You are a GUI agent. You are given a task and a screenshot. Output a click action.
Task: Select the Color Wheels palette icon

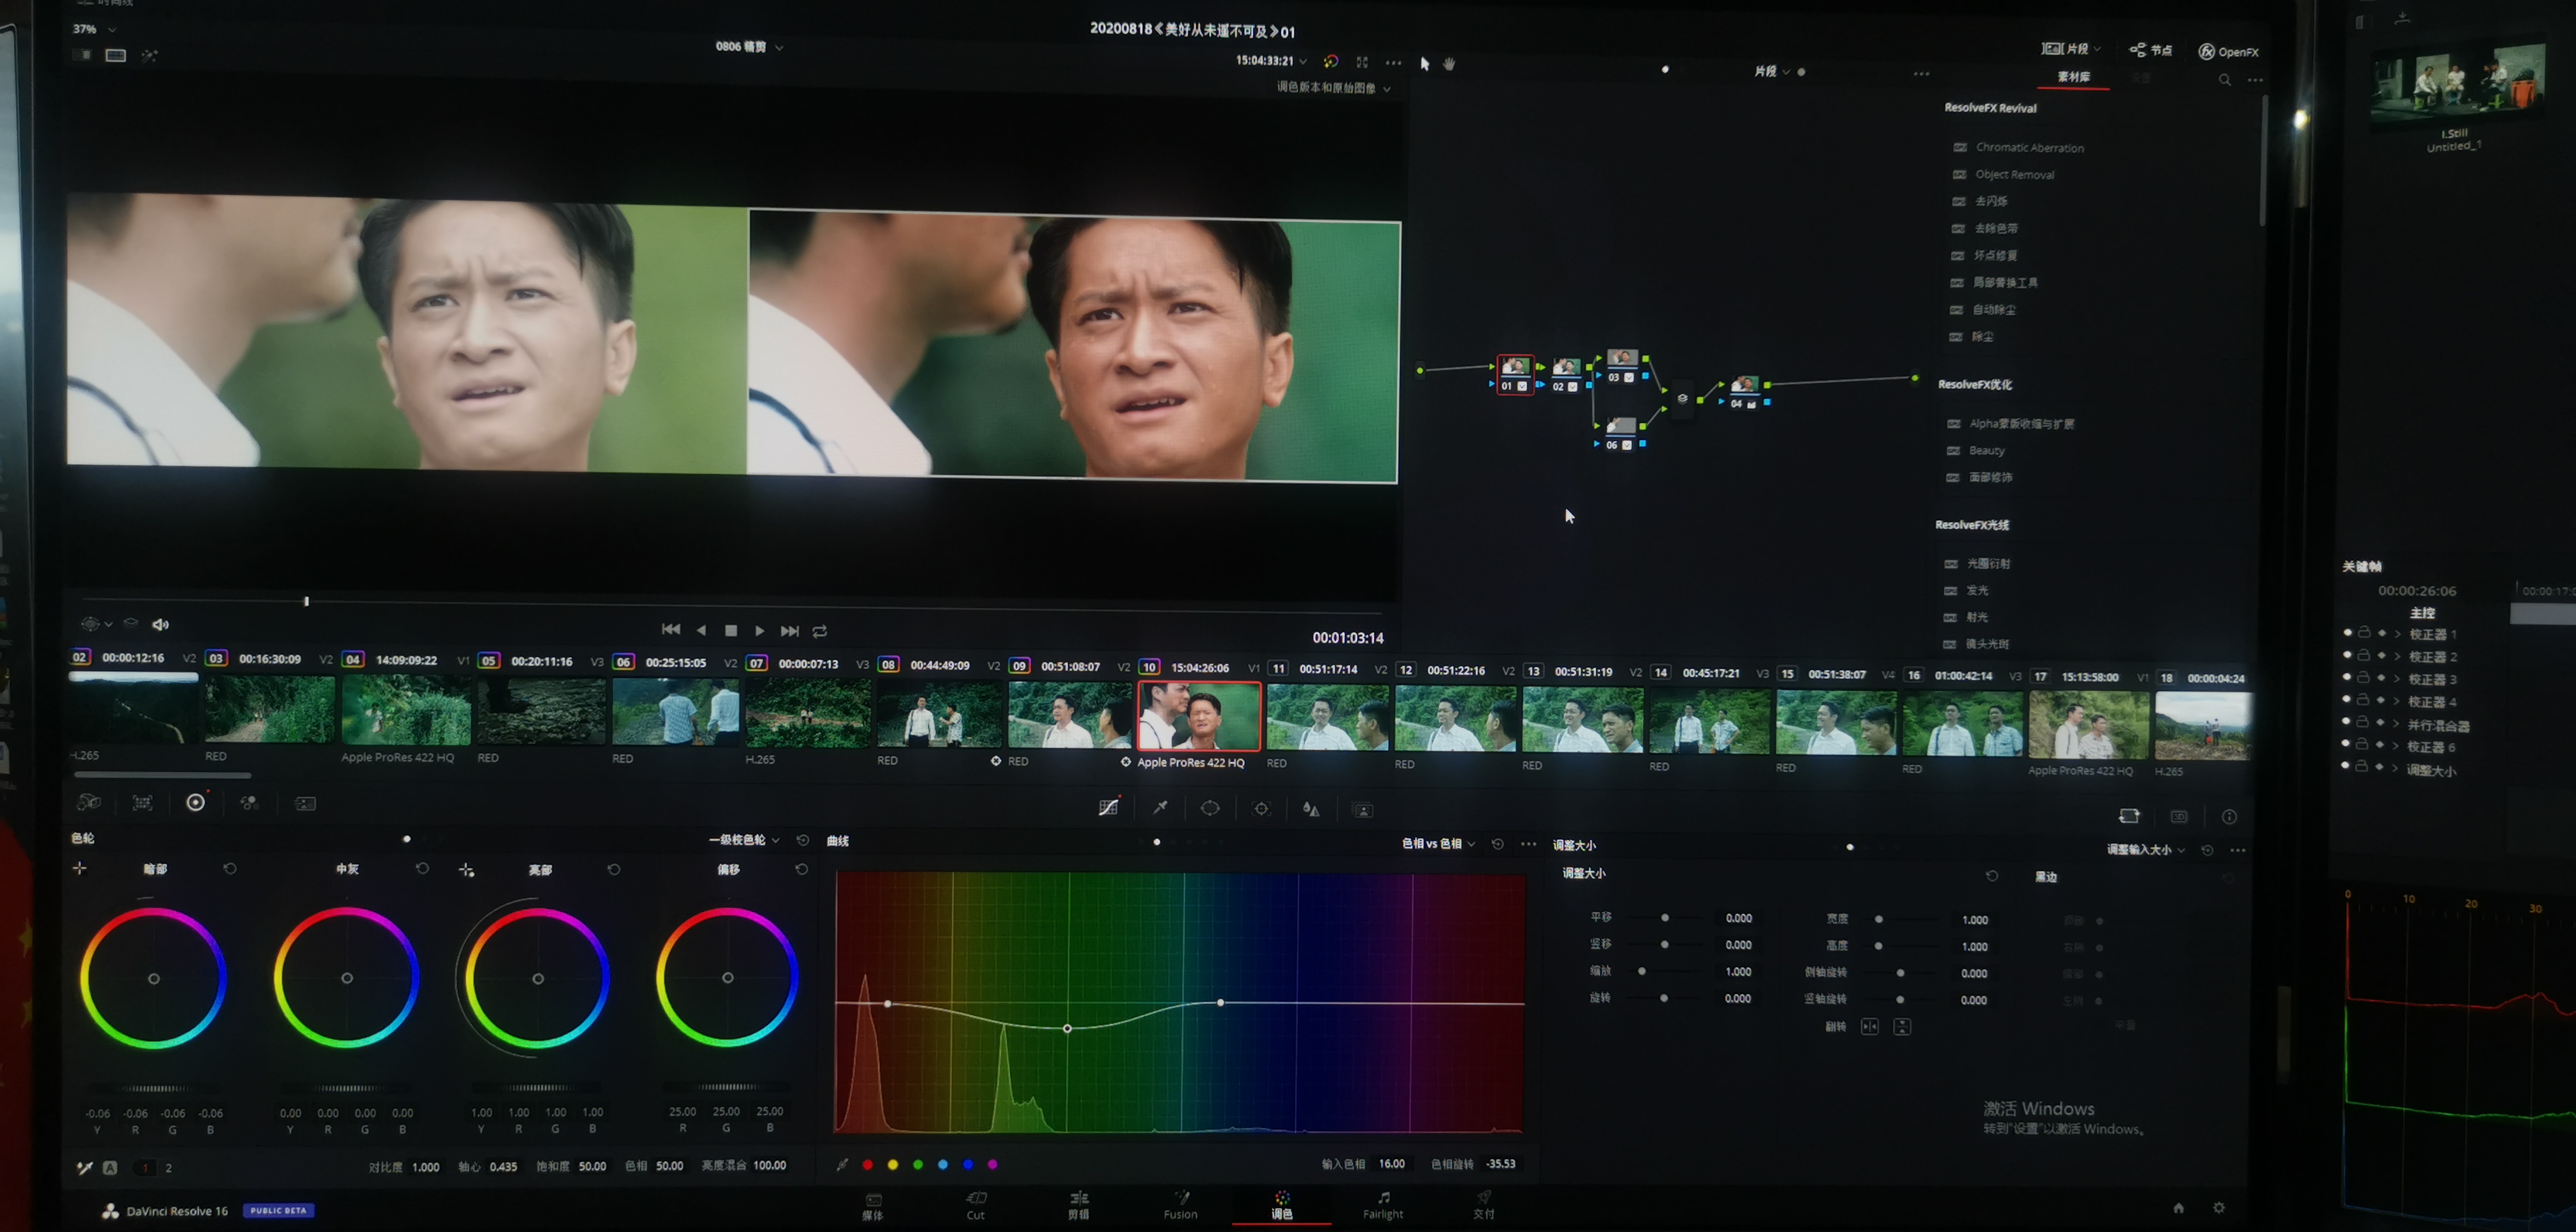coord(196,803)
